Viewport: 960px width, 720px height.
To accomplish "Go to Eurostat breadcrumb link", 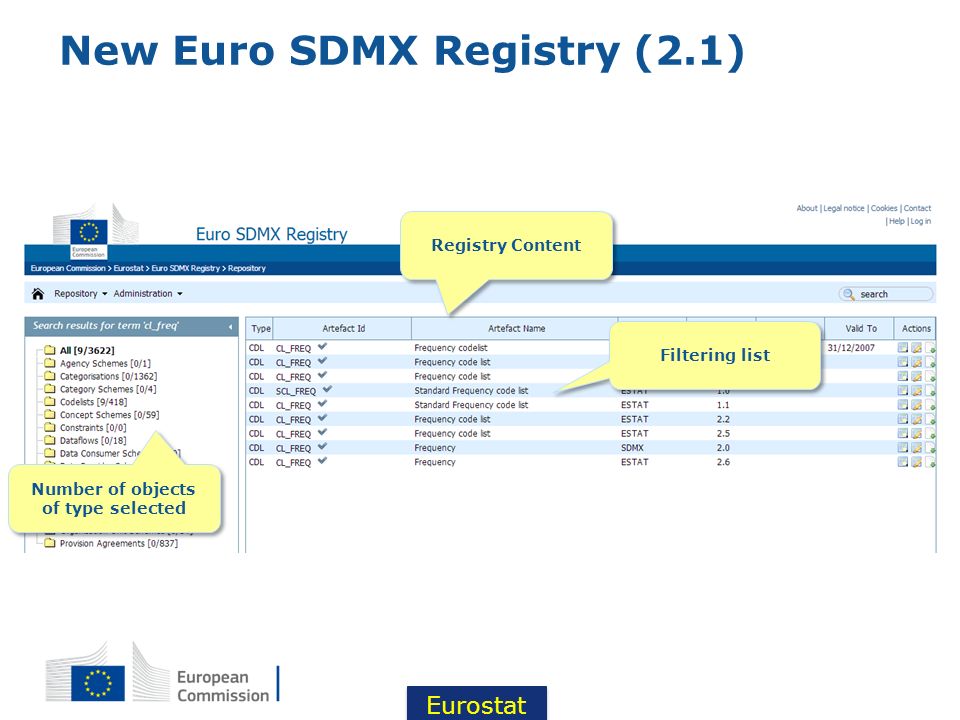I will coord(128,269).
